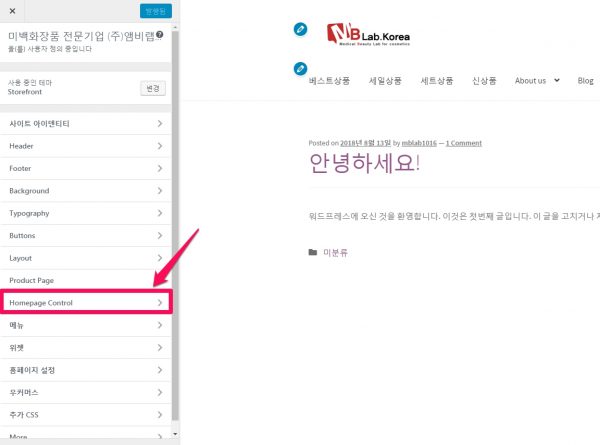Expand the Homepage Control chevron
This screenshot has width=600, height=445.
click(x=160, y=303)
